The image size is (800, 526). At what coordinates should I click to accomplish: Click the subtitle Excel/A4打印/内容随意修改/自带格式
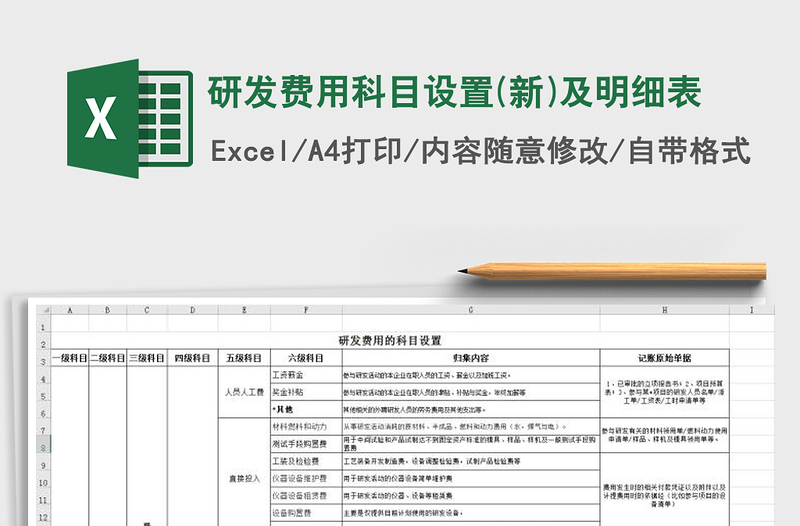(480, 151)
